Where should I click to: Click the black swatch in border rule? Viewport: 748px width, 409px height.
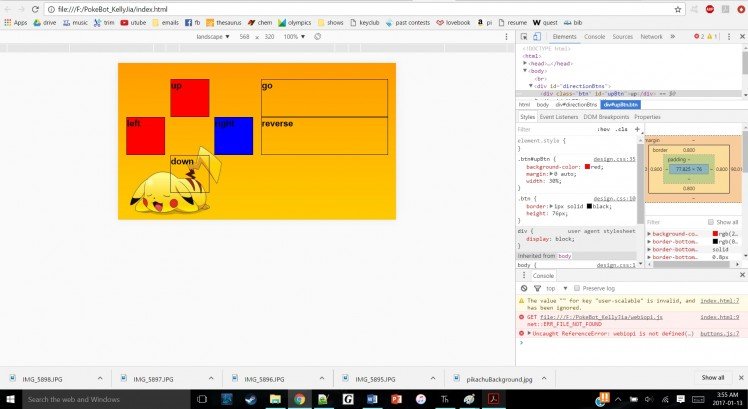click(x=589, y=206)
